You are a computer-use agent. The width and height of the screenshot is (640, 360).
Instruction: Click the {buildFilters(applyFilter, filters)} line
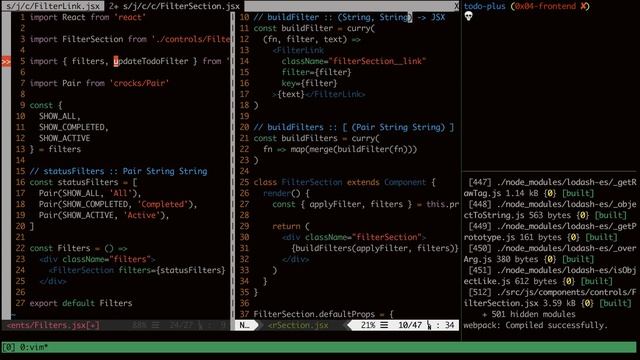[x=375, y=249]
